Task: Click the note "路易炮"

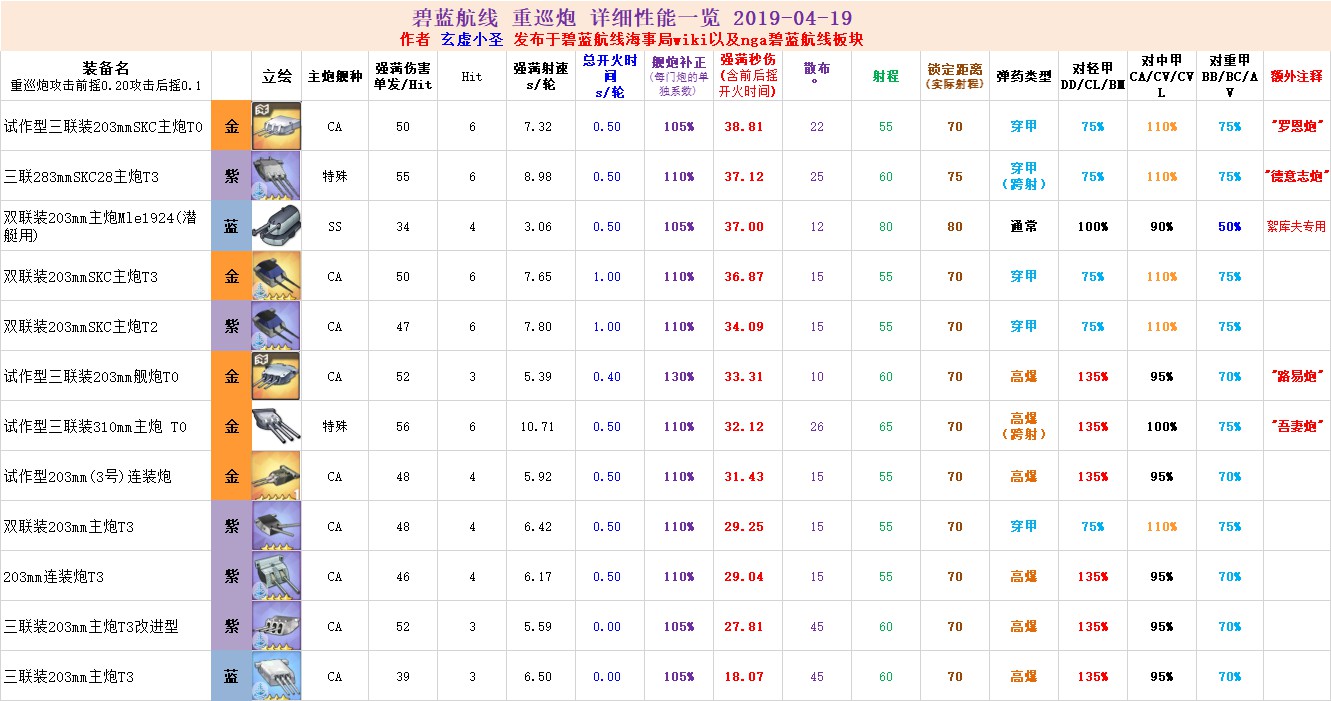Action: point(1297,377)
